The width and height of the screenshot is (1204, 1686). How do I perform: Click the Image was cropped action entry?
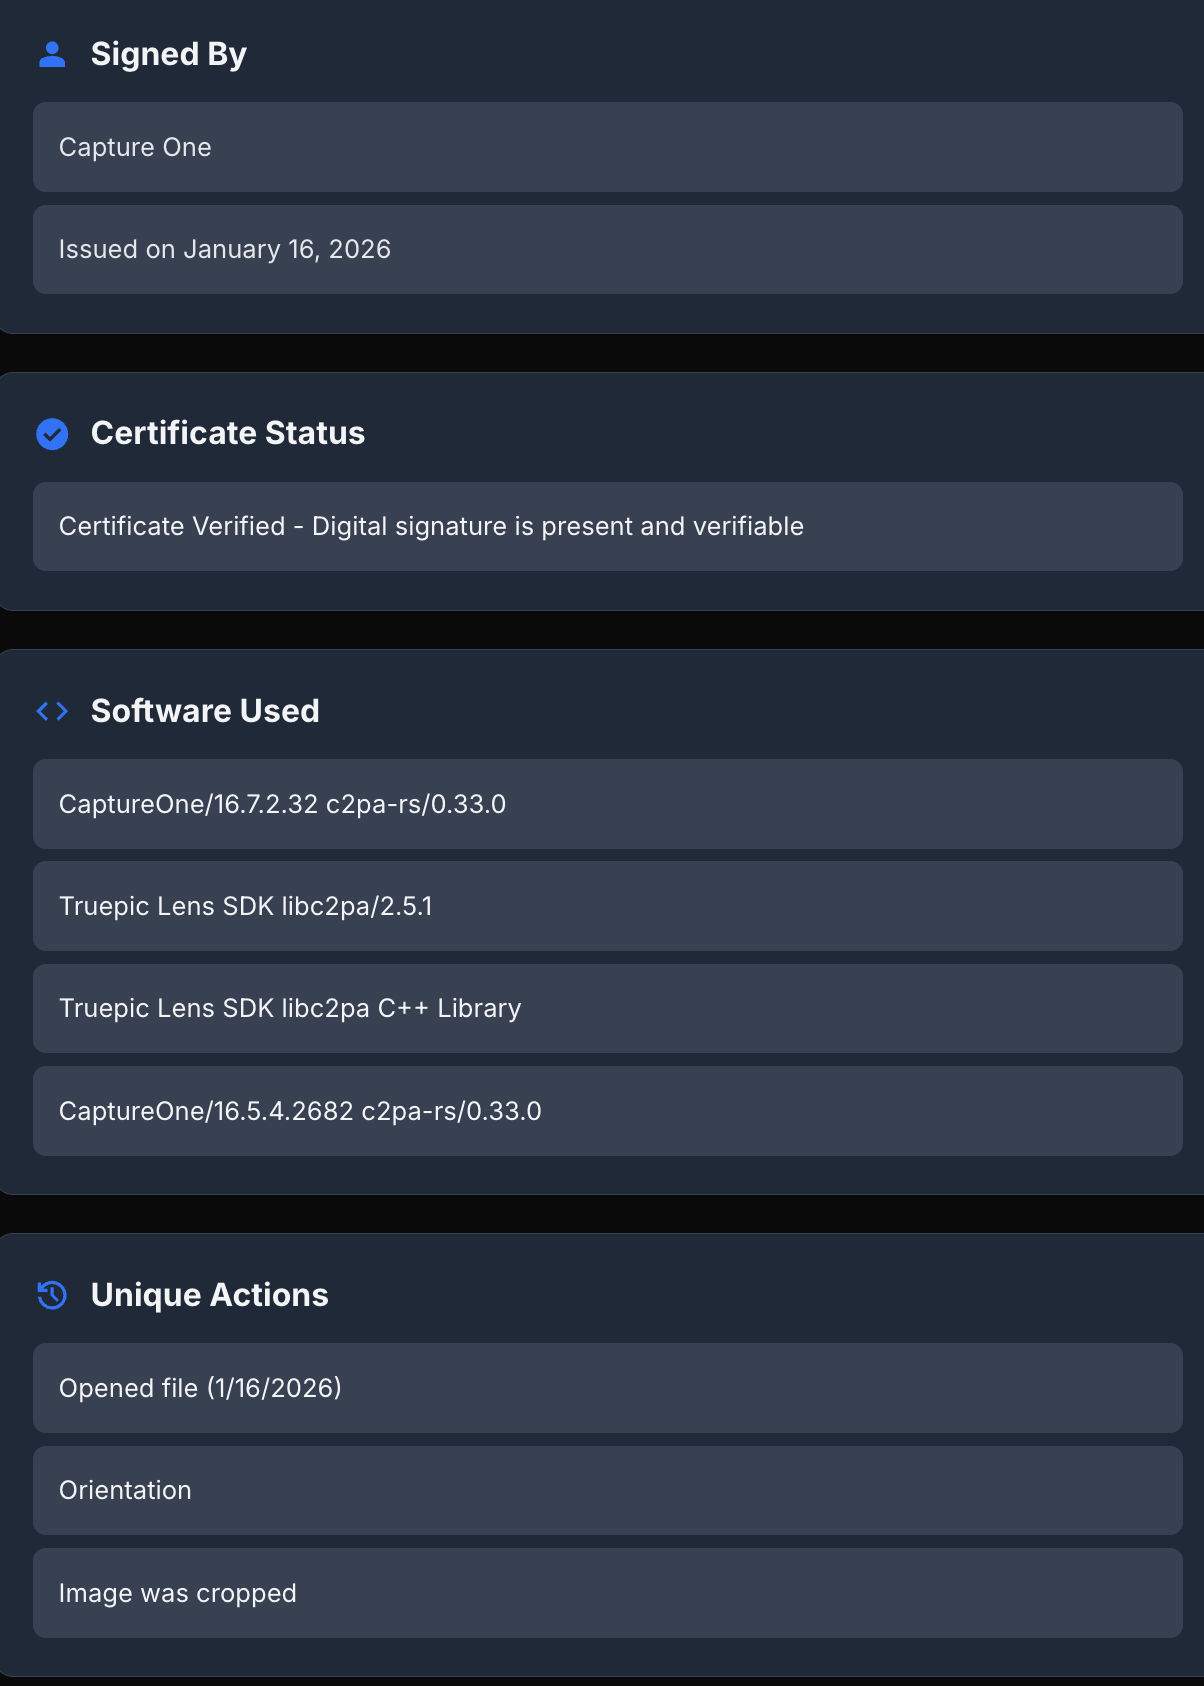coord(177,1593)
